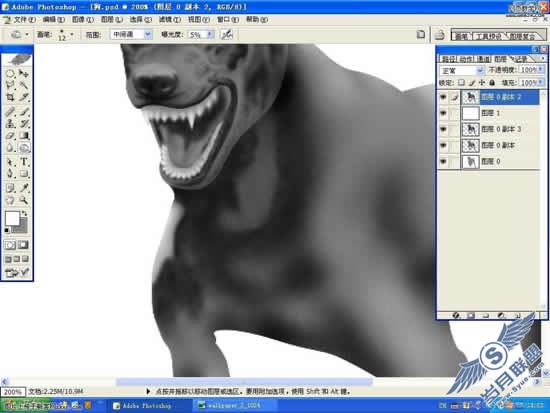This screenshot has height=413, width=550.
Task: Choose the Clone Stamp tool
Action: click(10, 124)
